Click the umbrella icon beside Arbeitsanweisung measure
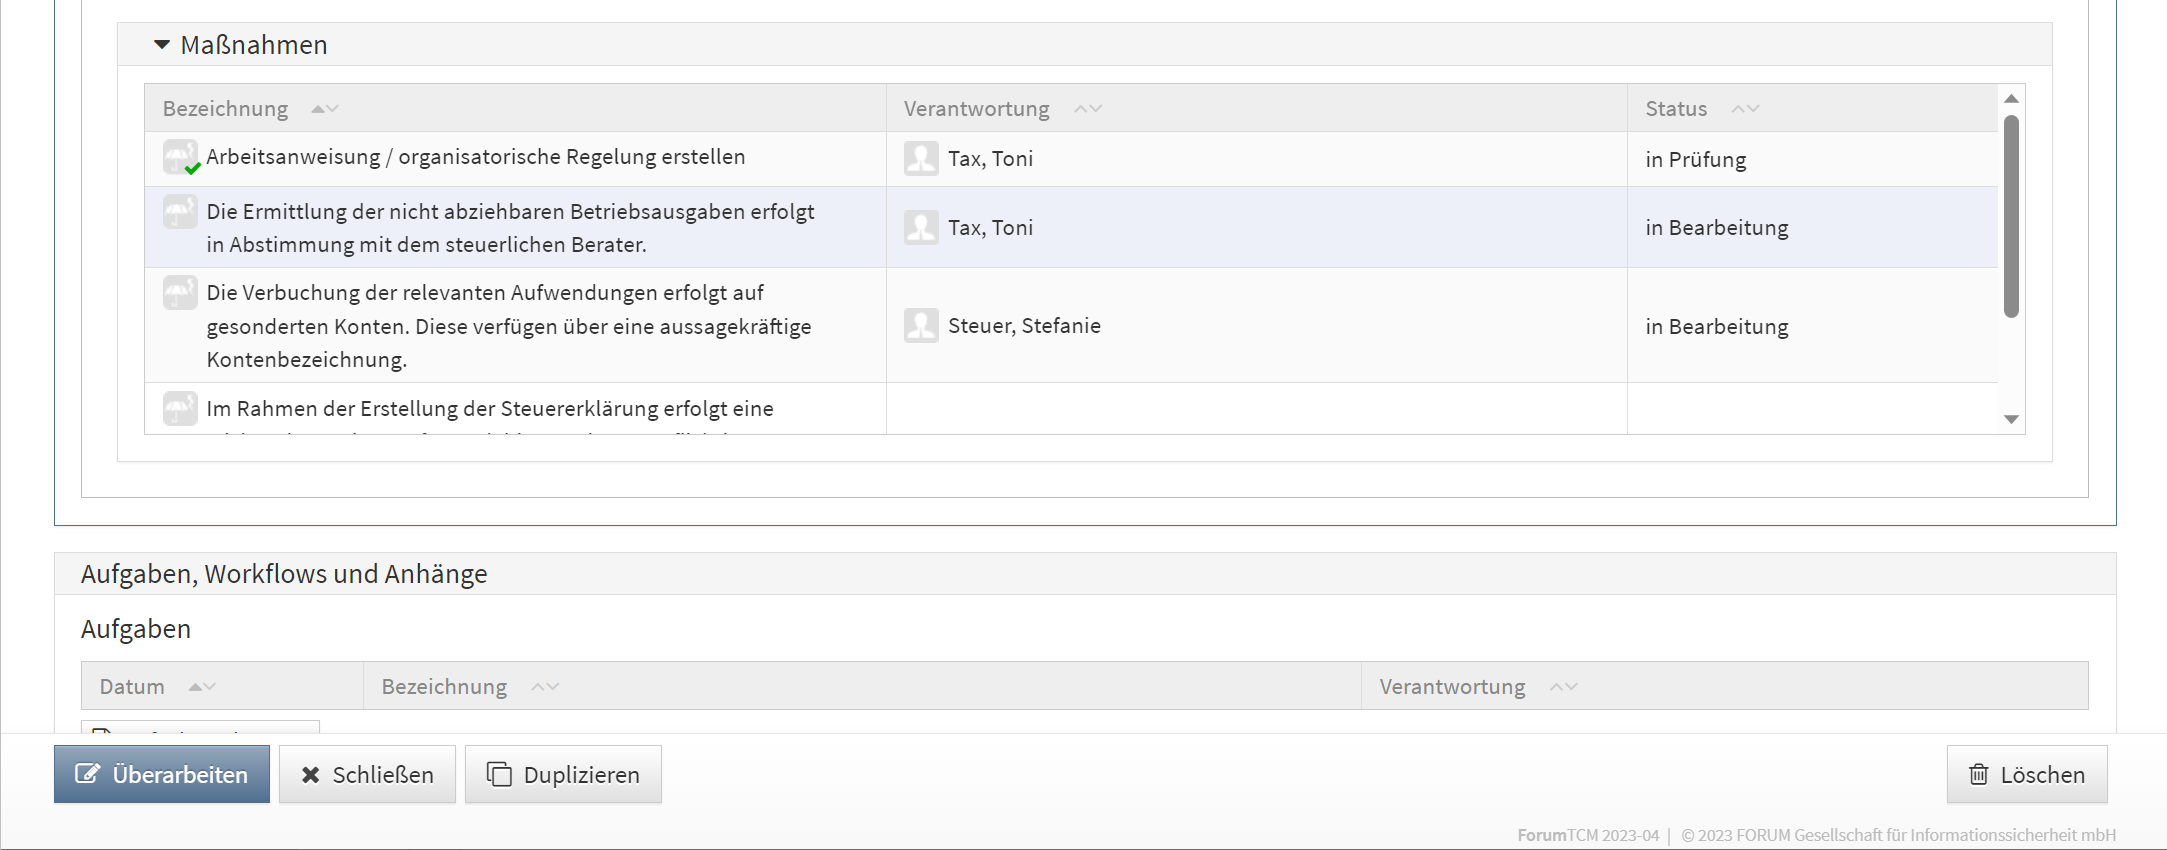This screenshot has height=850, width=2167. 180,157
